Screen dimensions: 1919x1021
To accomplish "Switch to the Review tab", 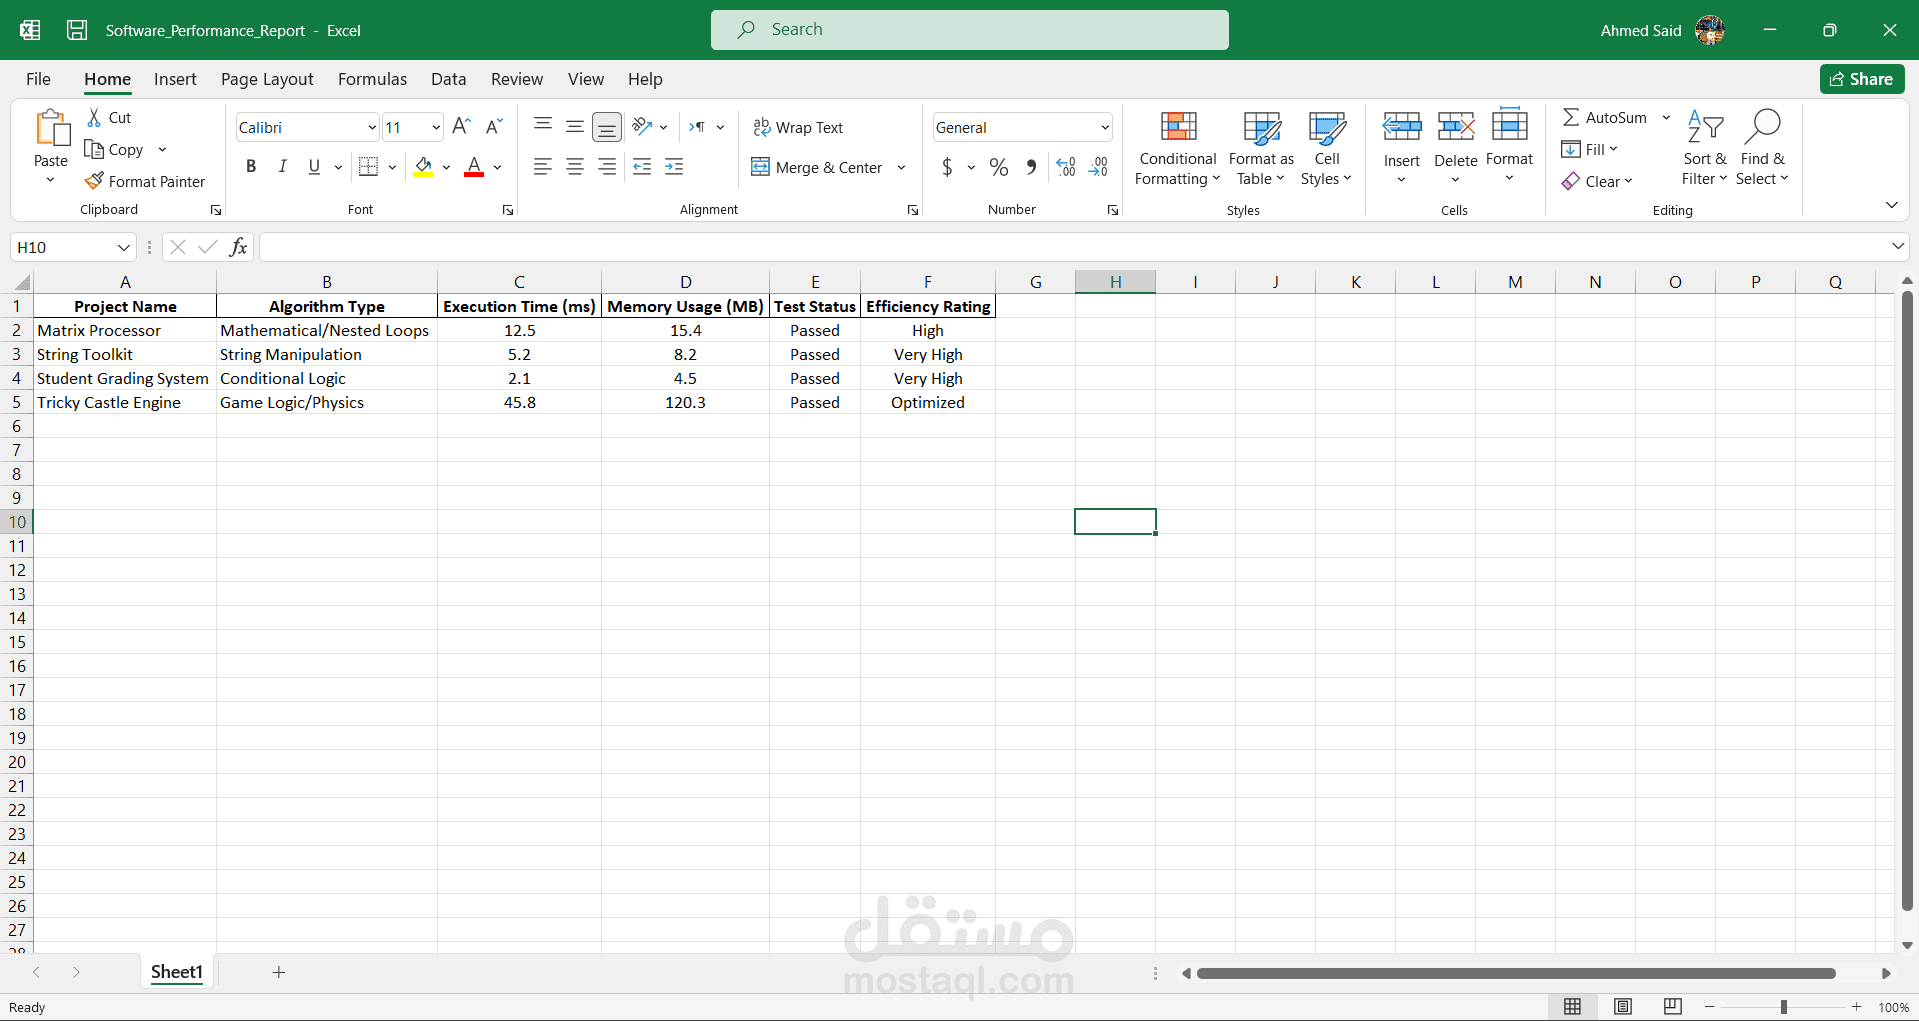I will [517, 79].
